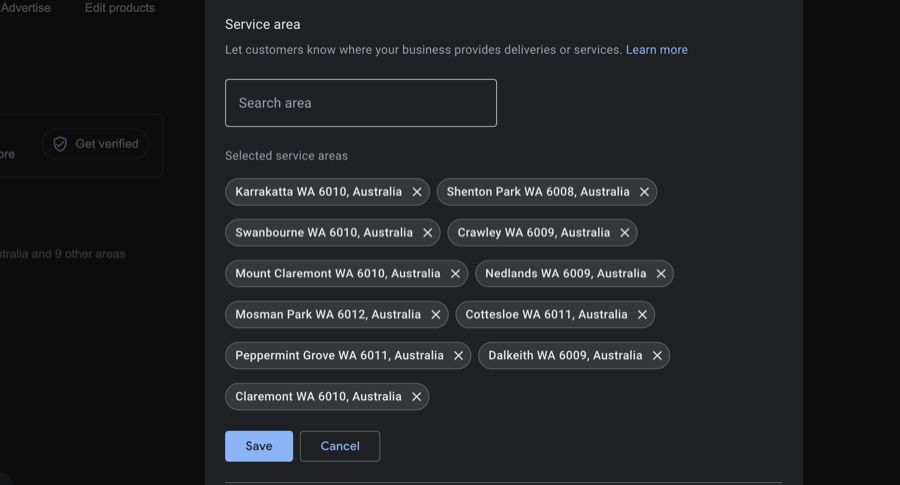
Task: Select the Peppermint Grove WA 6011 chip label
Action: (339, 356)
